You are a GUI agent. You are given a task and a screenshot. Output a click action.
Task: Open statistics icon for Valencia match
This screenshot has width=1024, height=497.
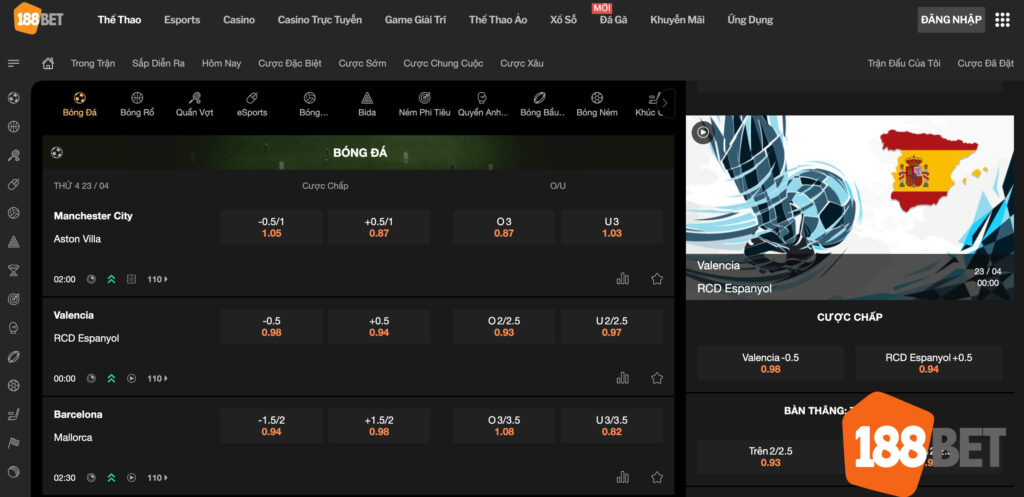[623, 378]
